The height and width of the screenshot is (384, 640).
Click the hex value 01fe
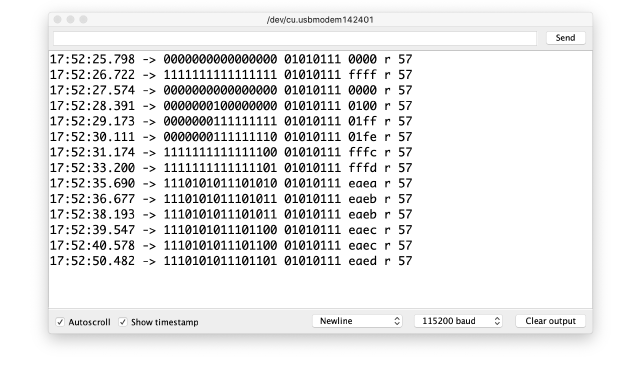[362, 137]
